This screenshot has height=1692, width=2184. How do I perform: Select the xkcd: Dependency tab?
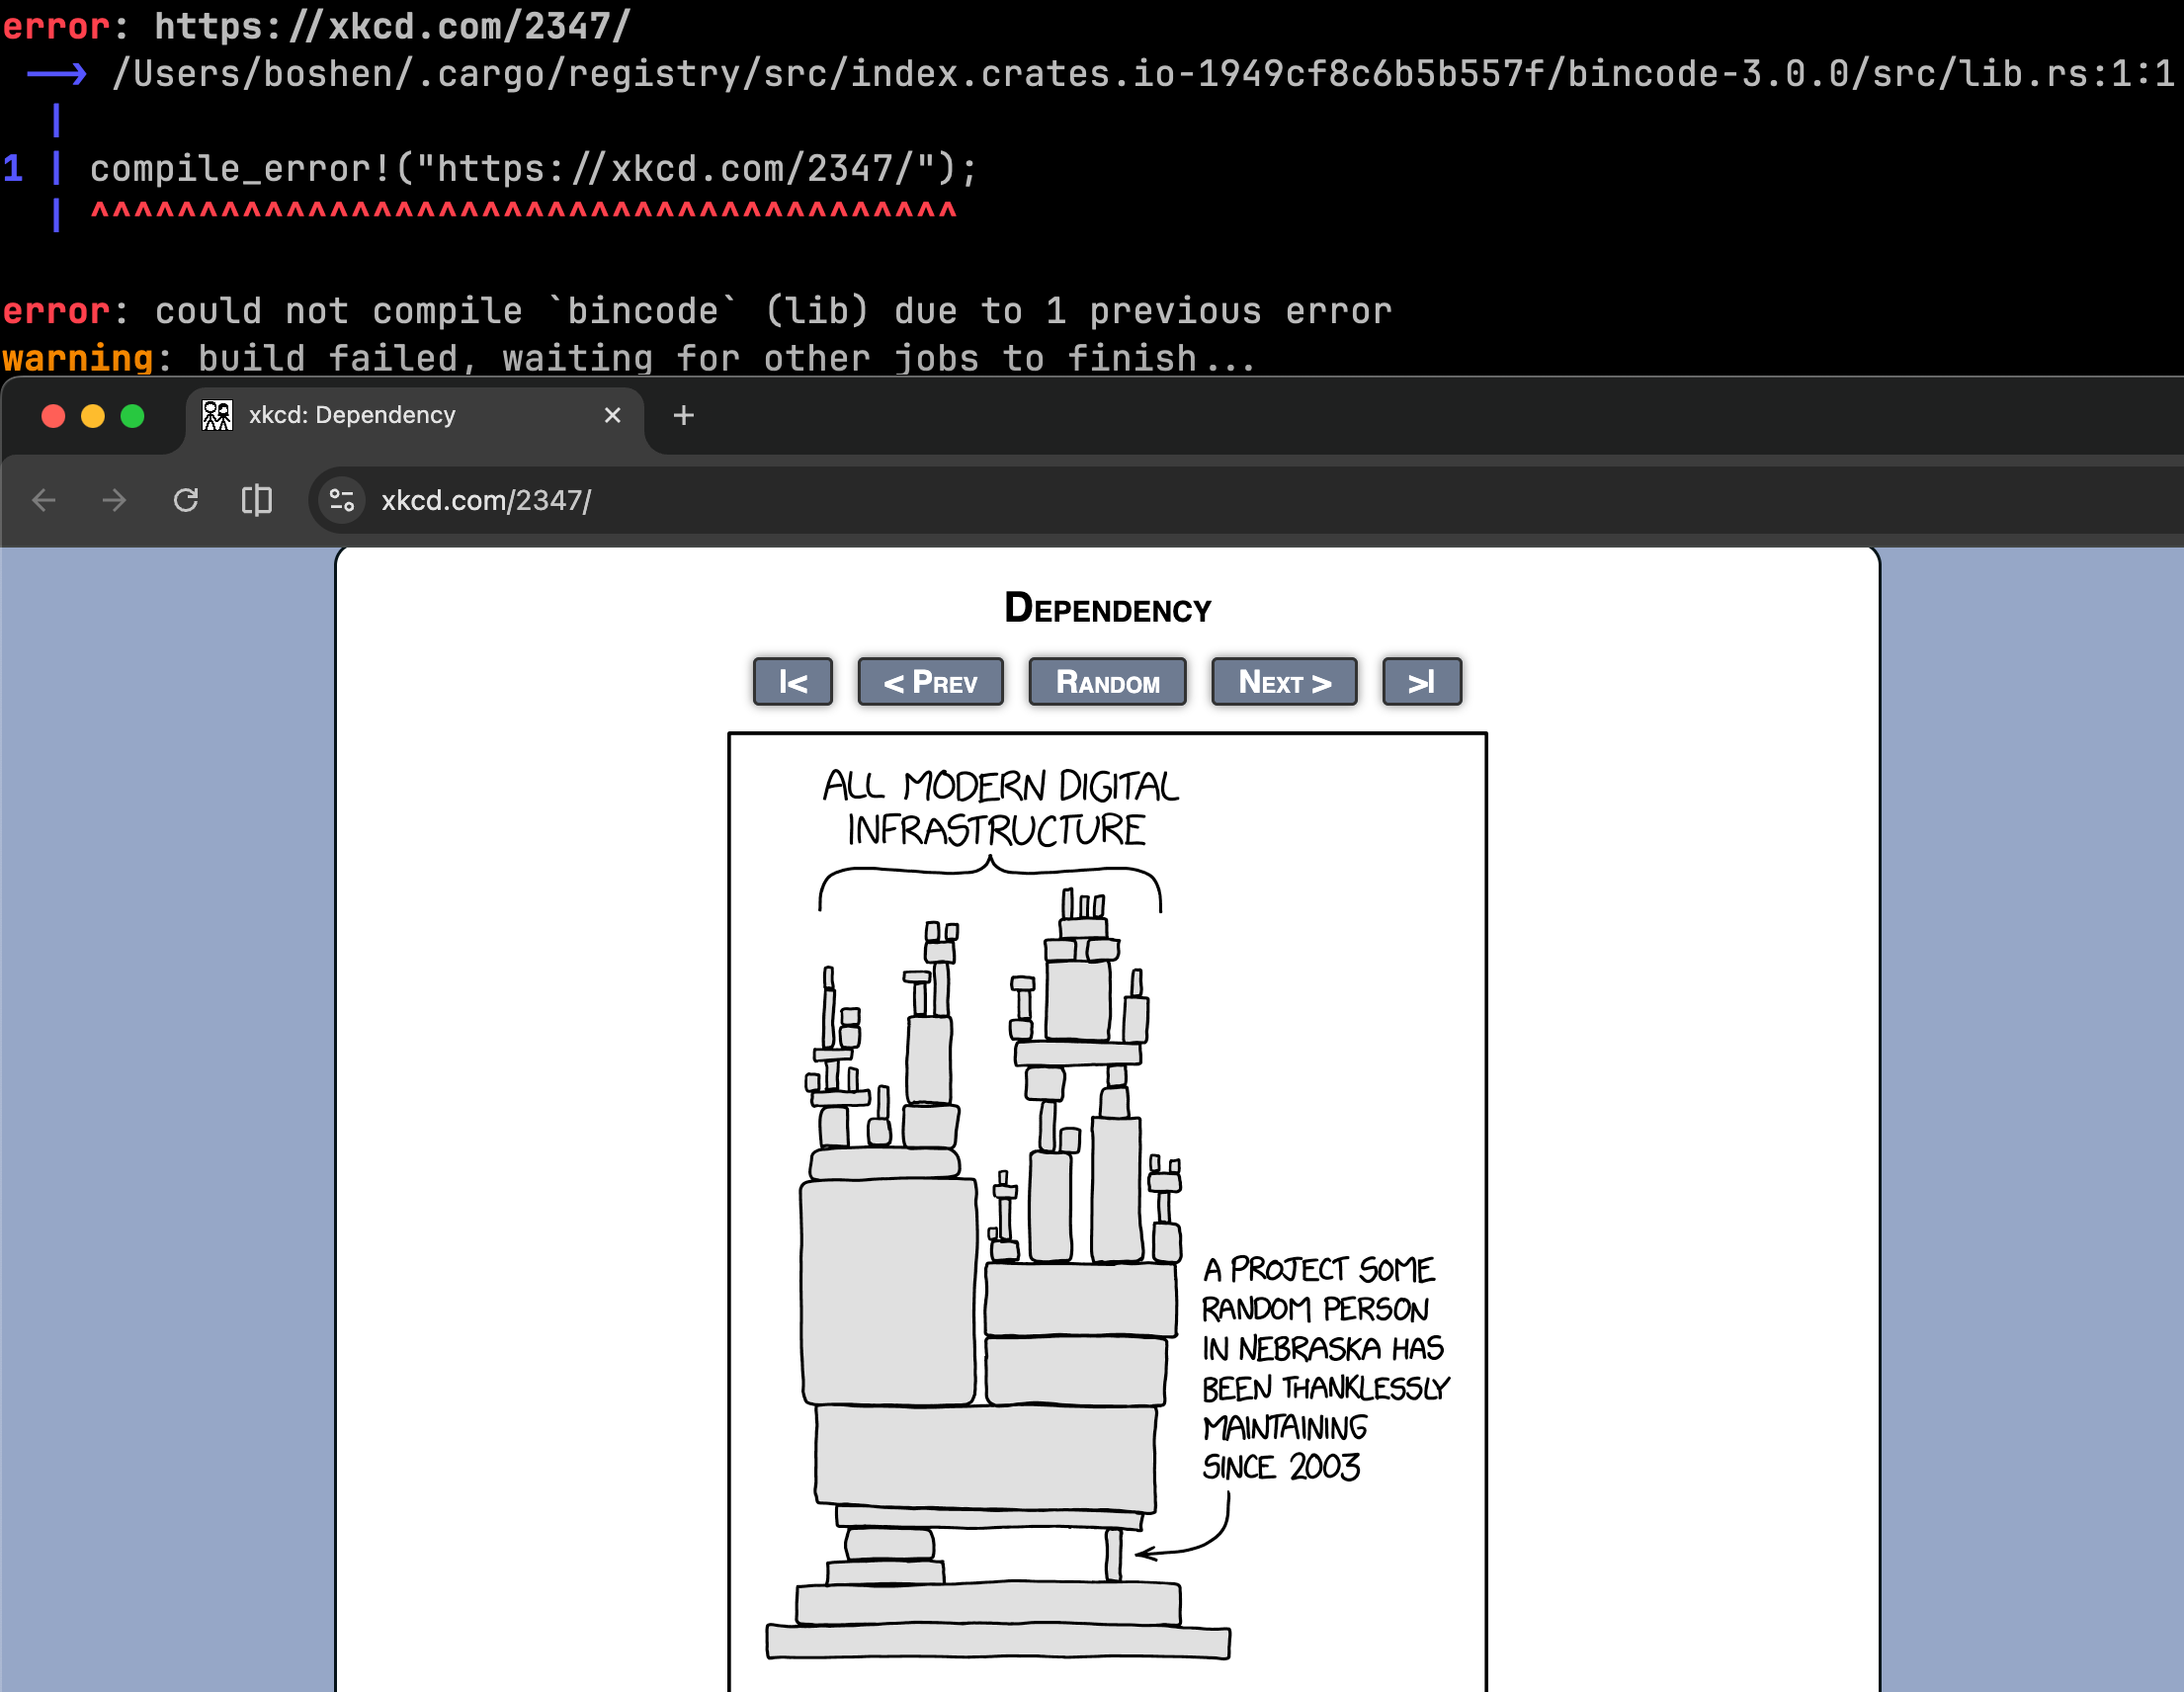tap(400, 415)
